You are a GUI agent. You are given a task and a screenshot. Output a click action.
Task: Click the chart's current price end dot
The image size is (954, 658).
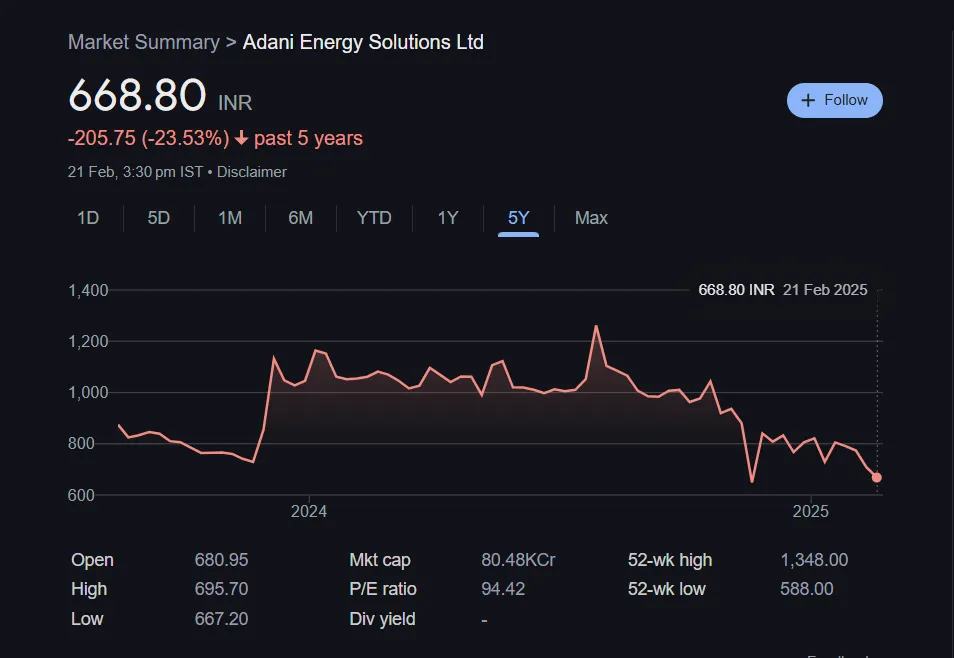pyautogui.click(x=876, y=478)
